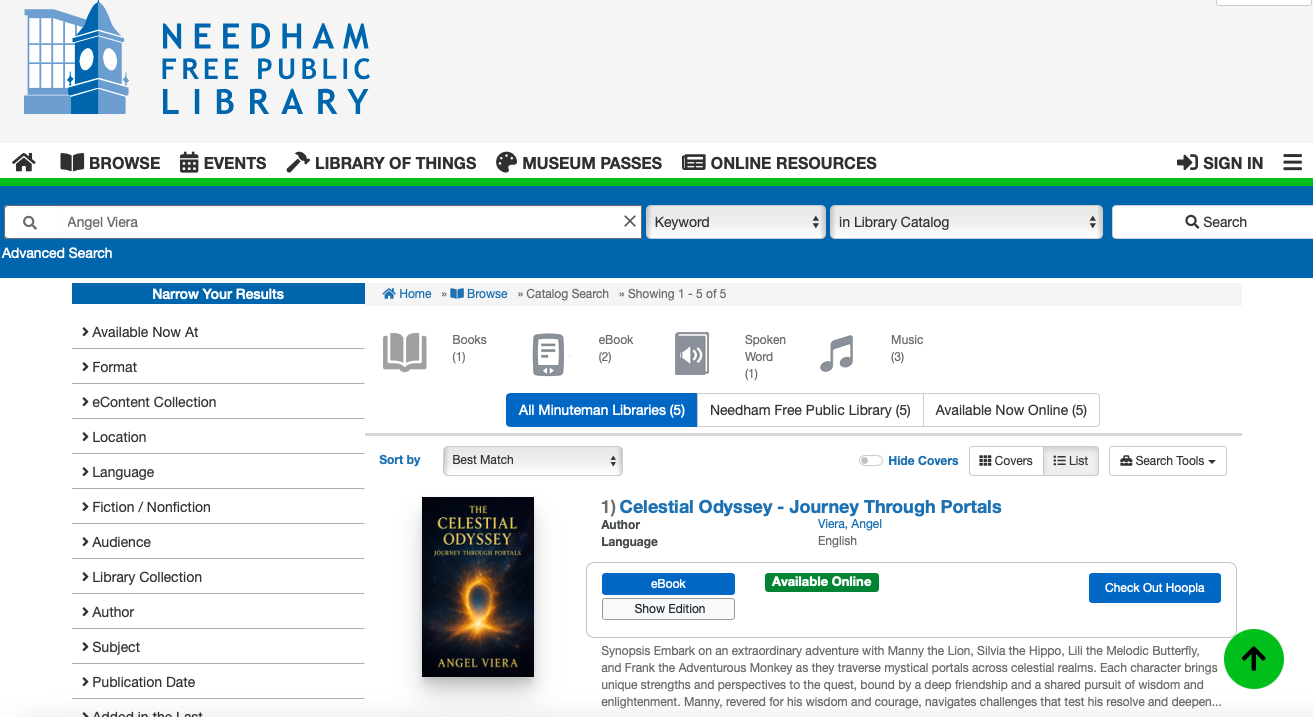Open the Best Match sort dropdown
1313x717 pixels.
[532, 460]
